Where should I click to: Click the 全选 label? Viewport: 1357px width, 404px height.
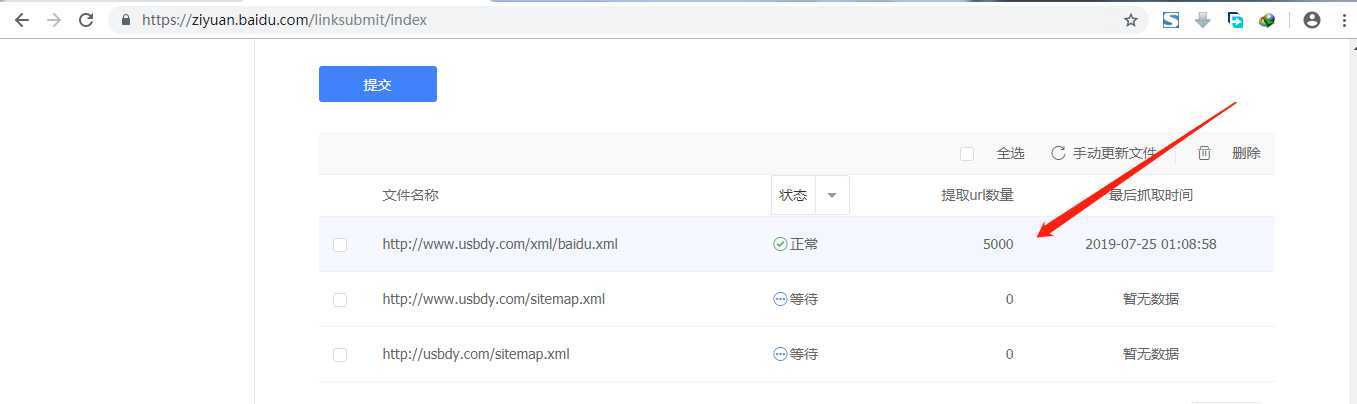[1010, 153]
